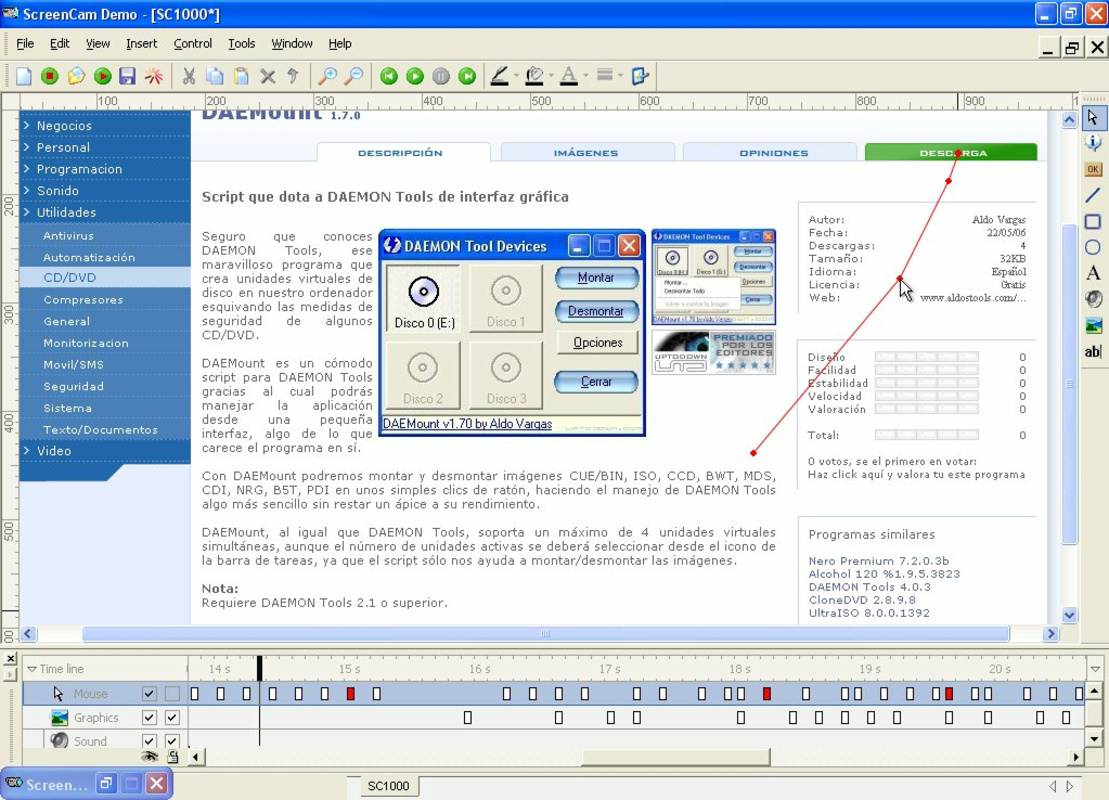Click the Cerrar button

(x=596, y=381)
